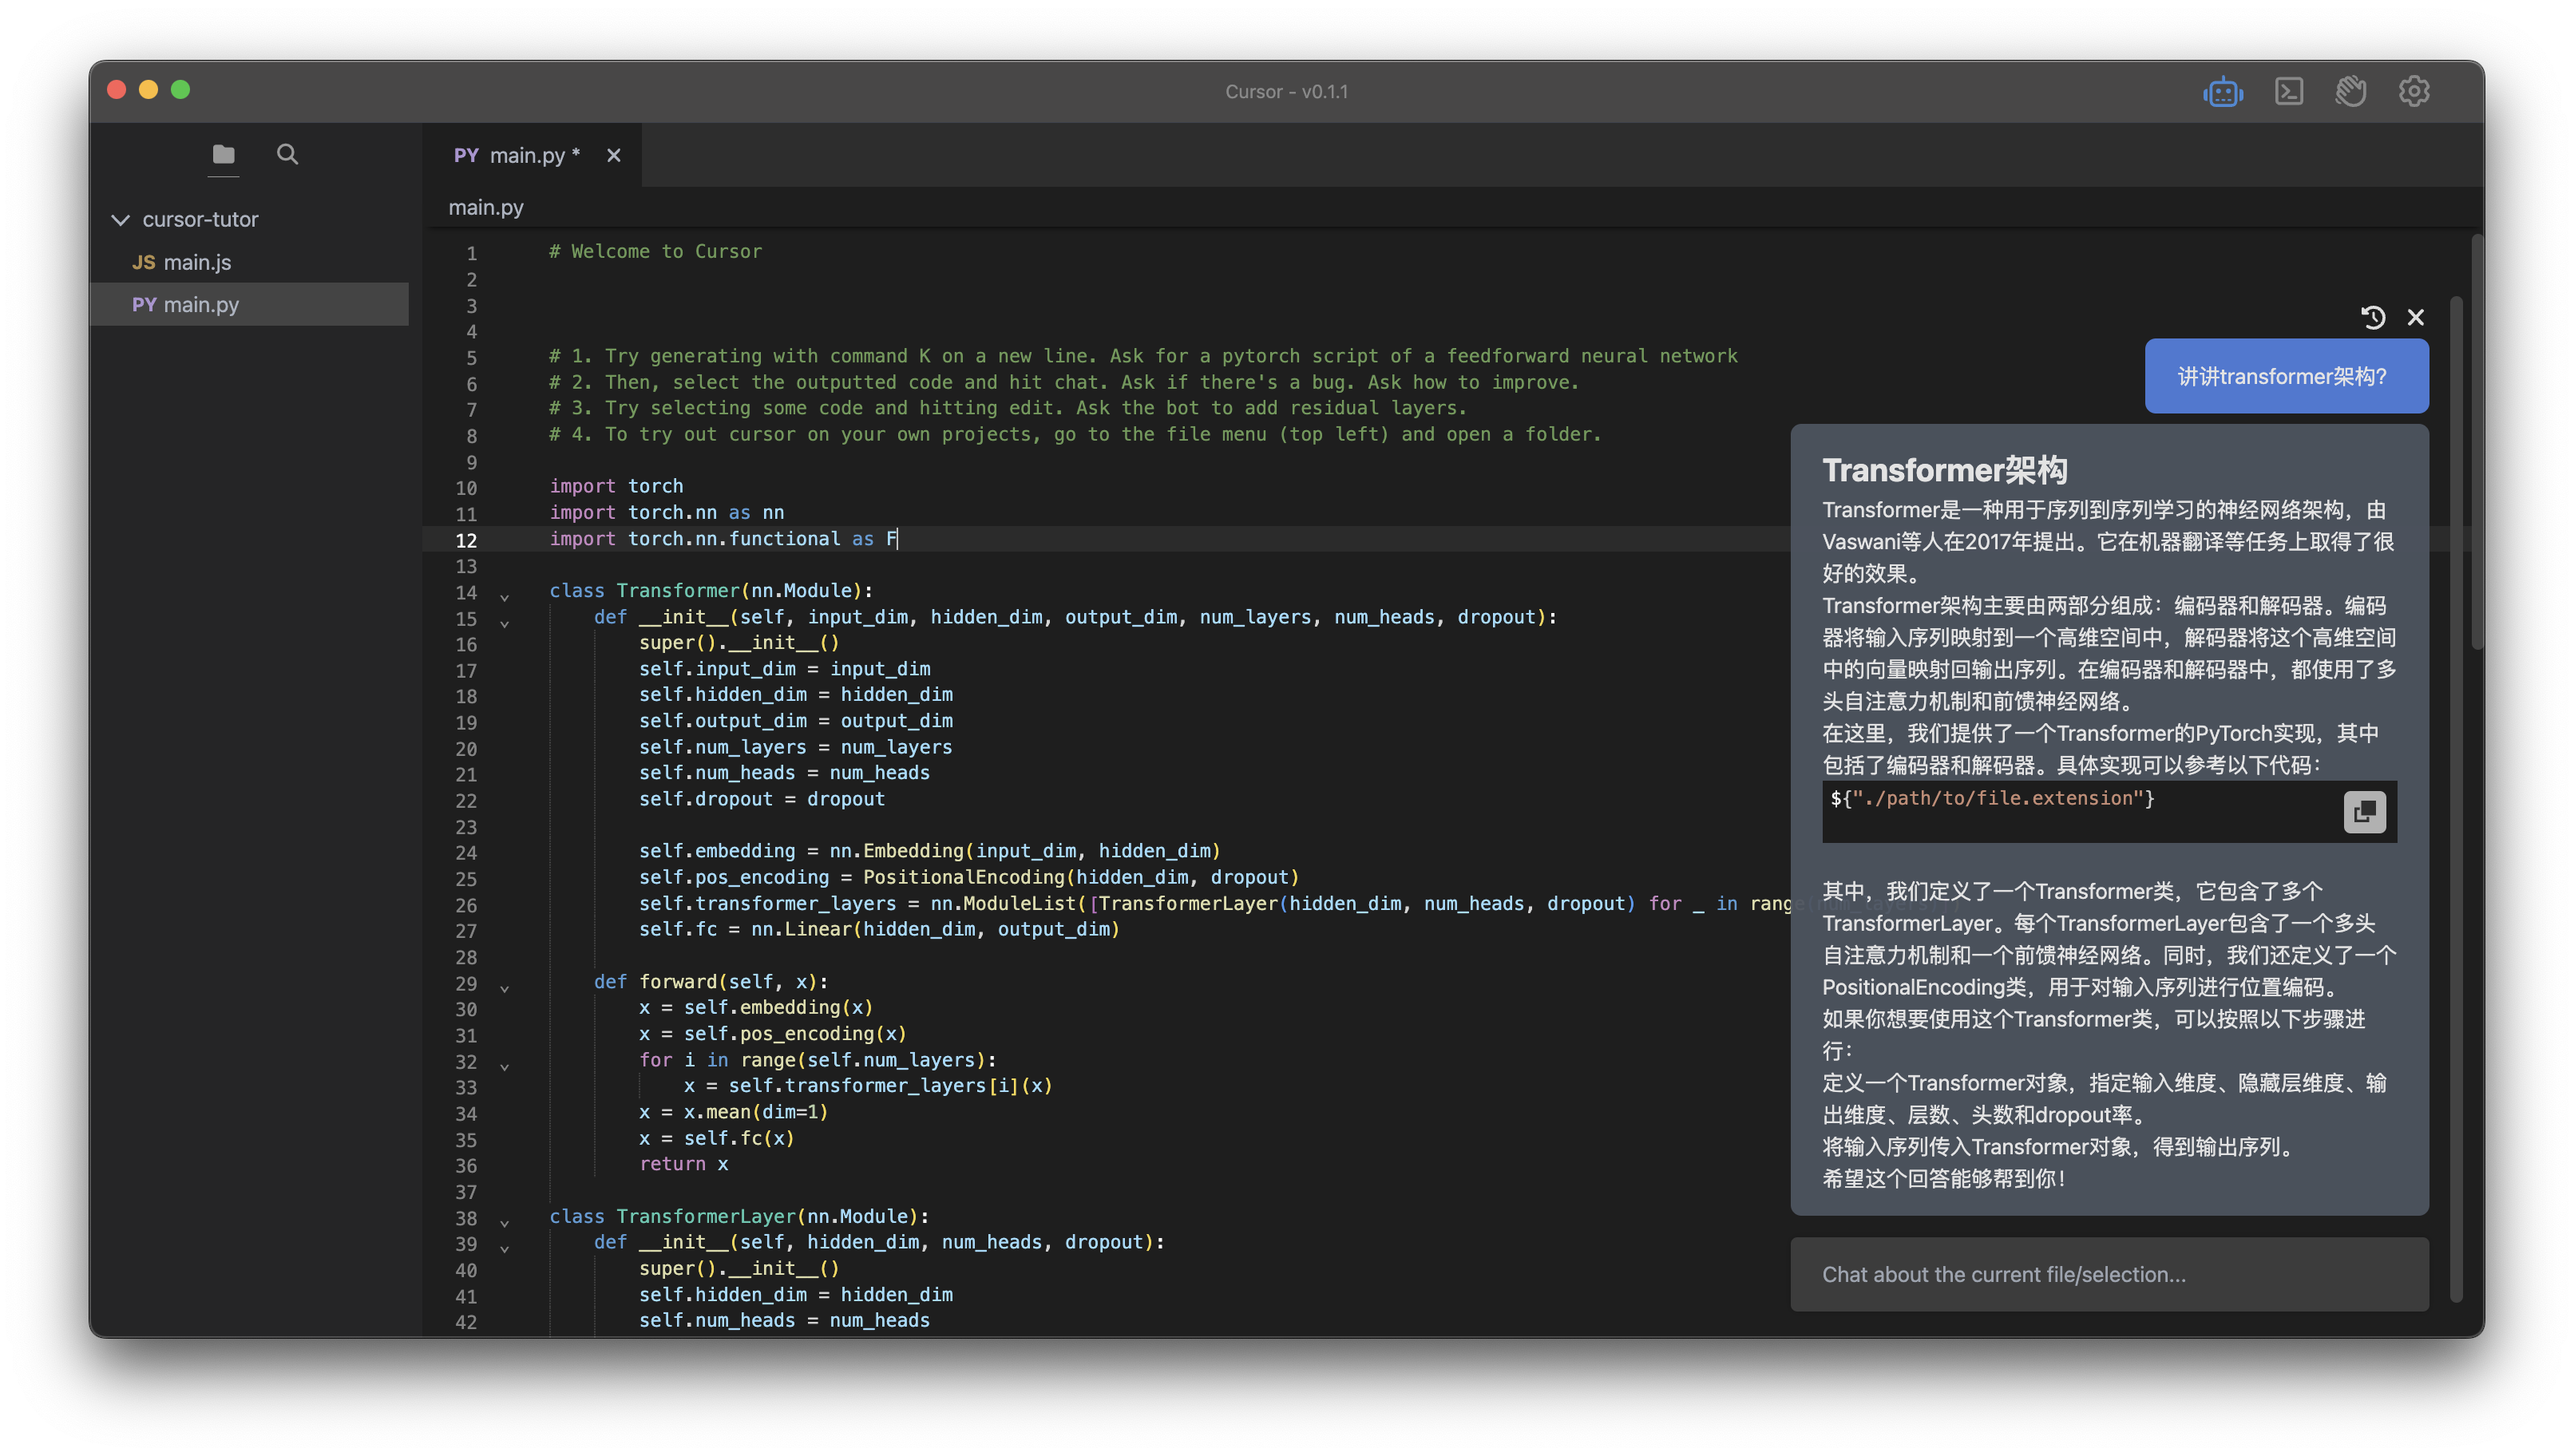Click line number 12 in gutter

pyautogui.click(x=466, y=540)
